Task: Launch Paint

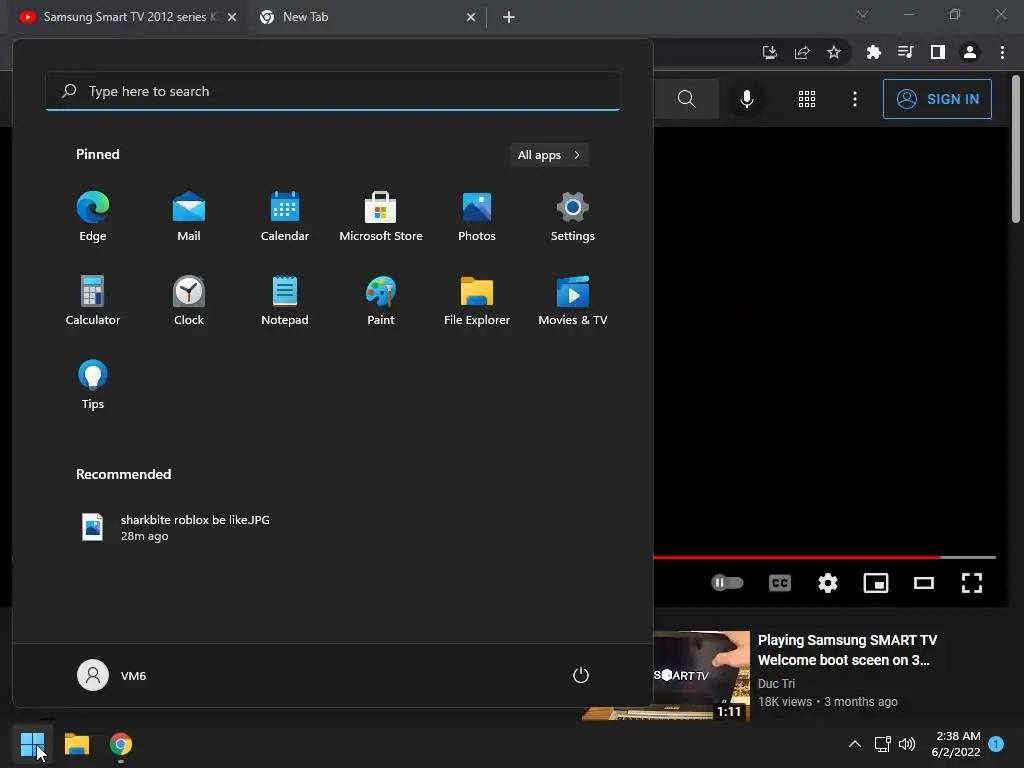Action: tap(381, 301)
